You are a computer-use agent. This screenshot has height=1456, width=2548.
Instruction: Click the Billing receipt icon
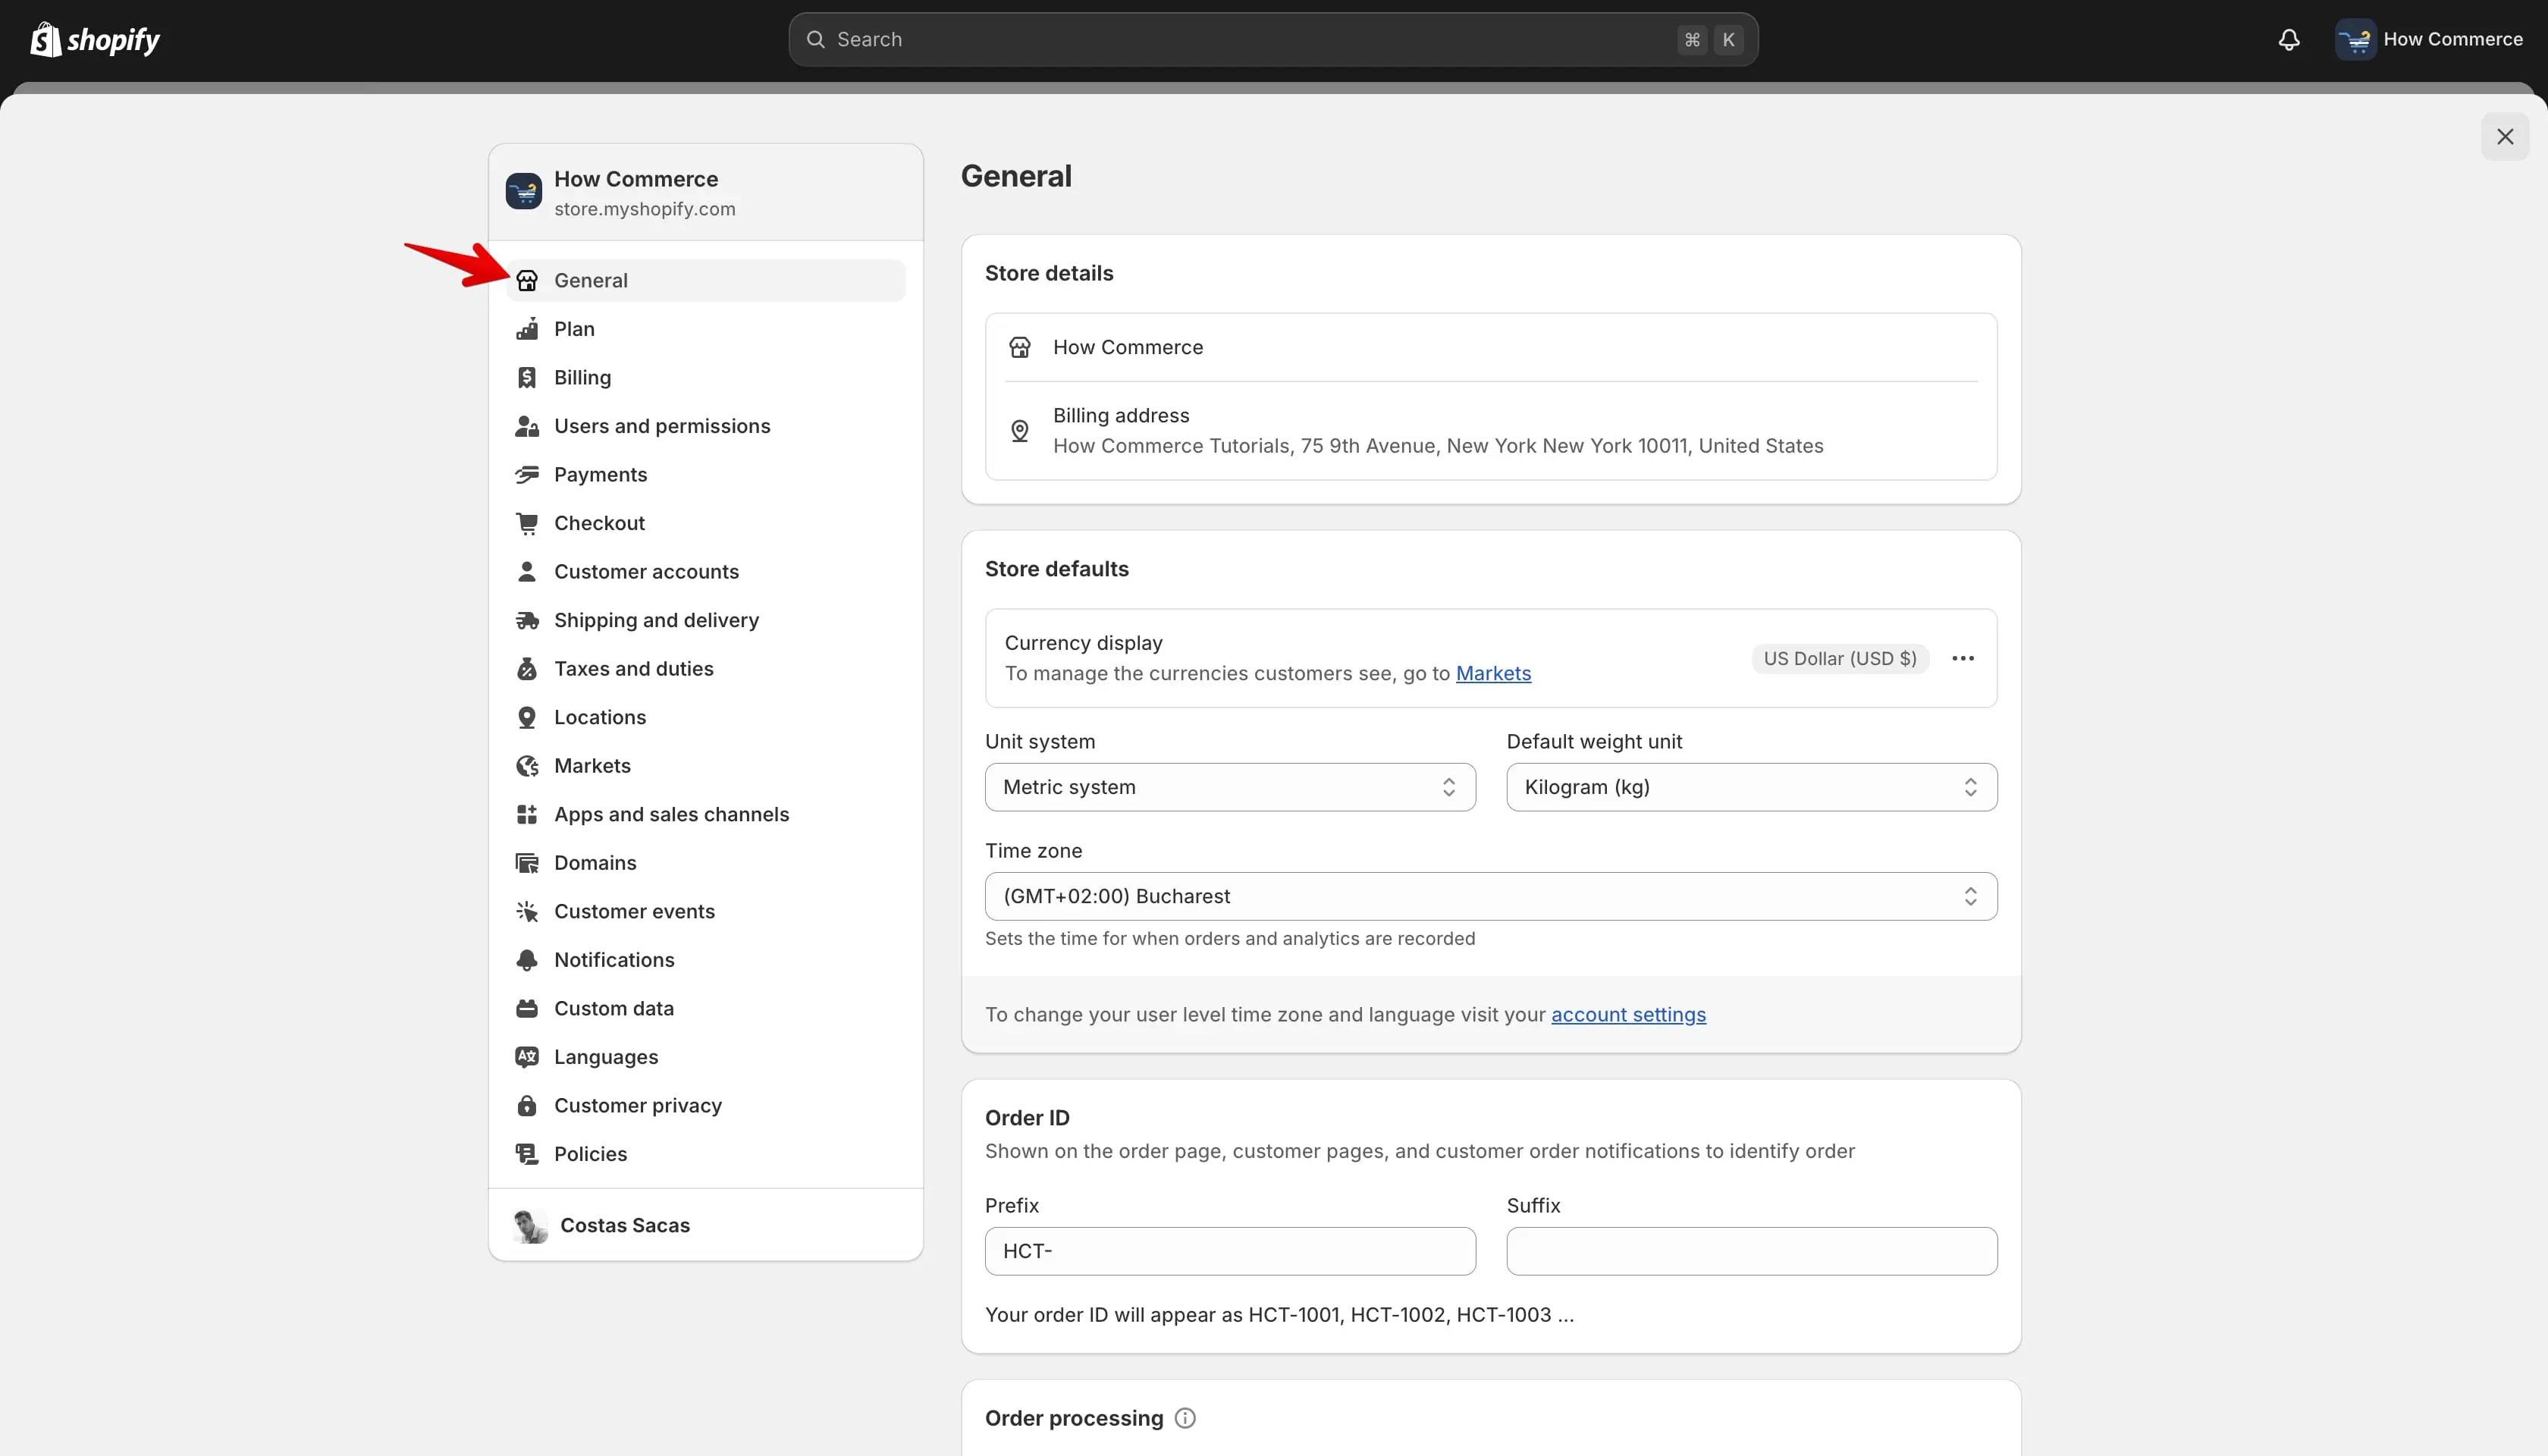pos(527,378)
